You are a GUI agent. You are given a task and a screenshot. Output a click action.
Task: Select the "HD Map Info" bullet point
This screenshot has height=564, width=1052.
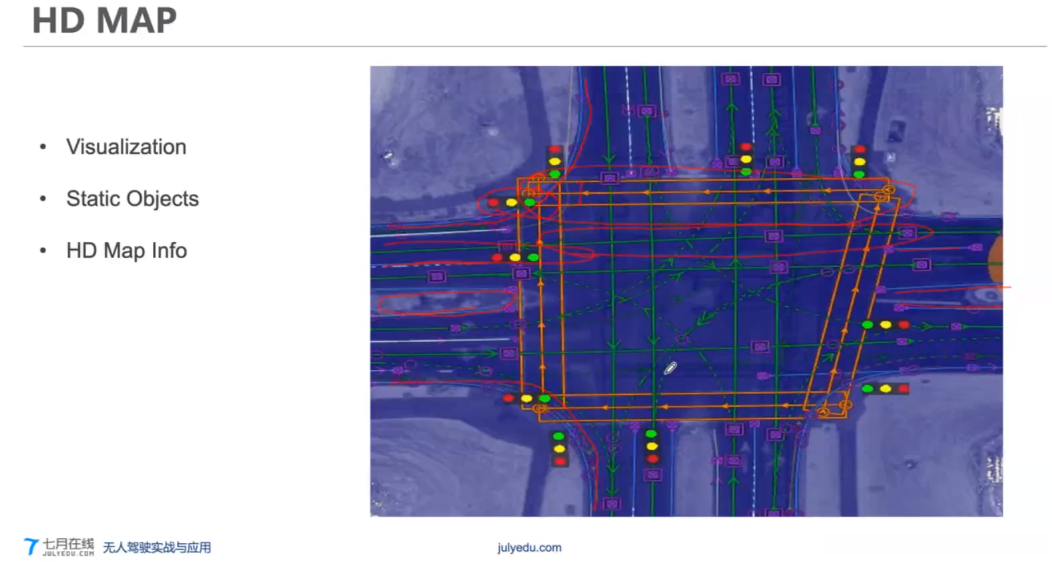(x=126, y=250)
